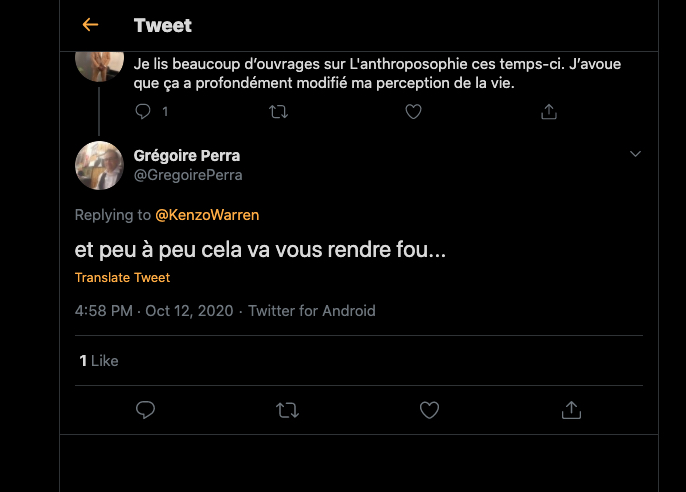Image resolution: width=686 pixels, height=492 pixels.
Task: Reply to Grégoire Perra's tweet
Action: [x=145, y=410]
